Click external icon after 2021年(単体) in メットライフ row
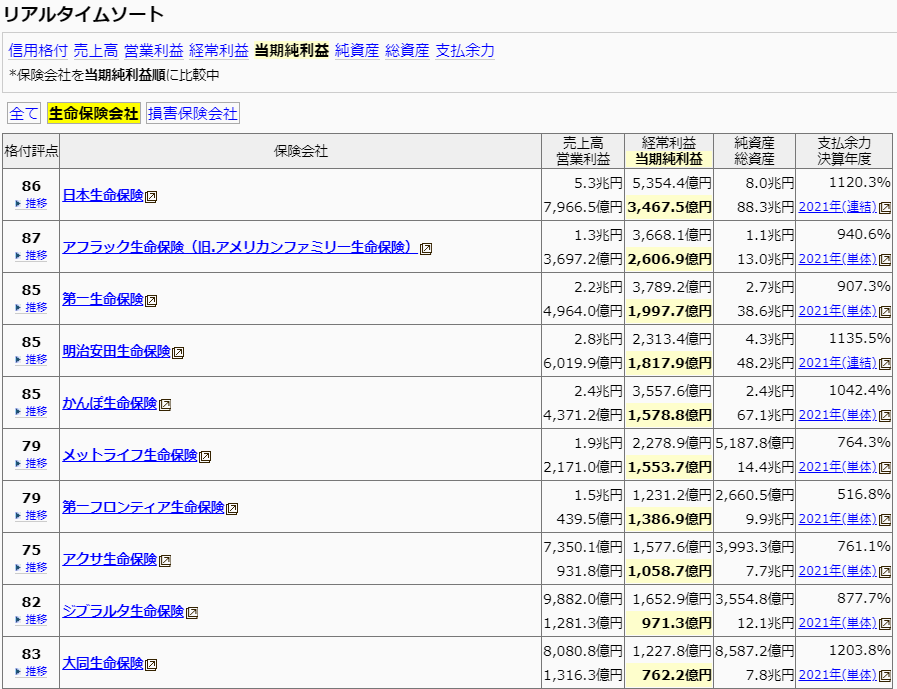This screenshot has height=689, width=897. (884, 468)
